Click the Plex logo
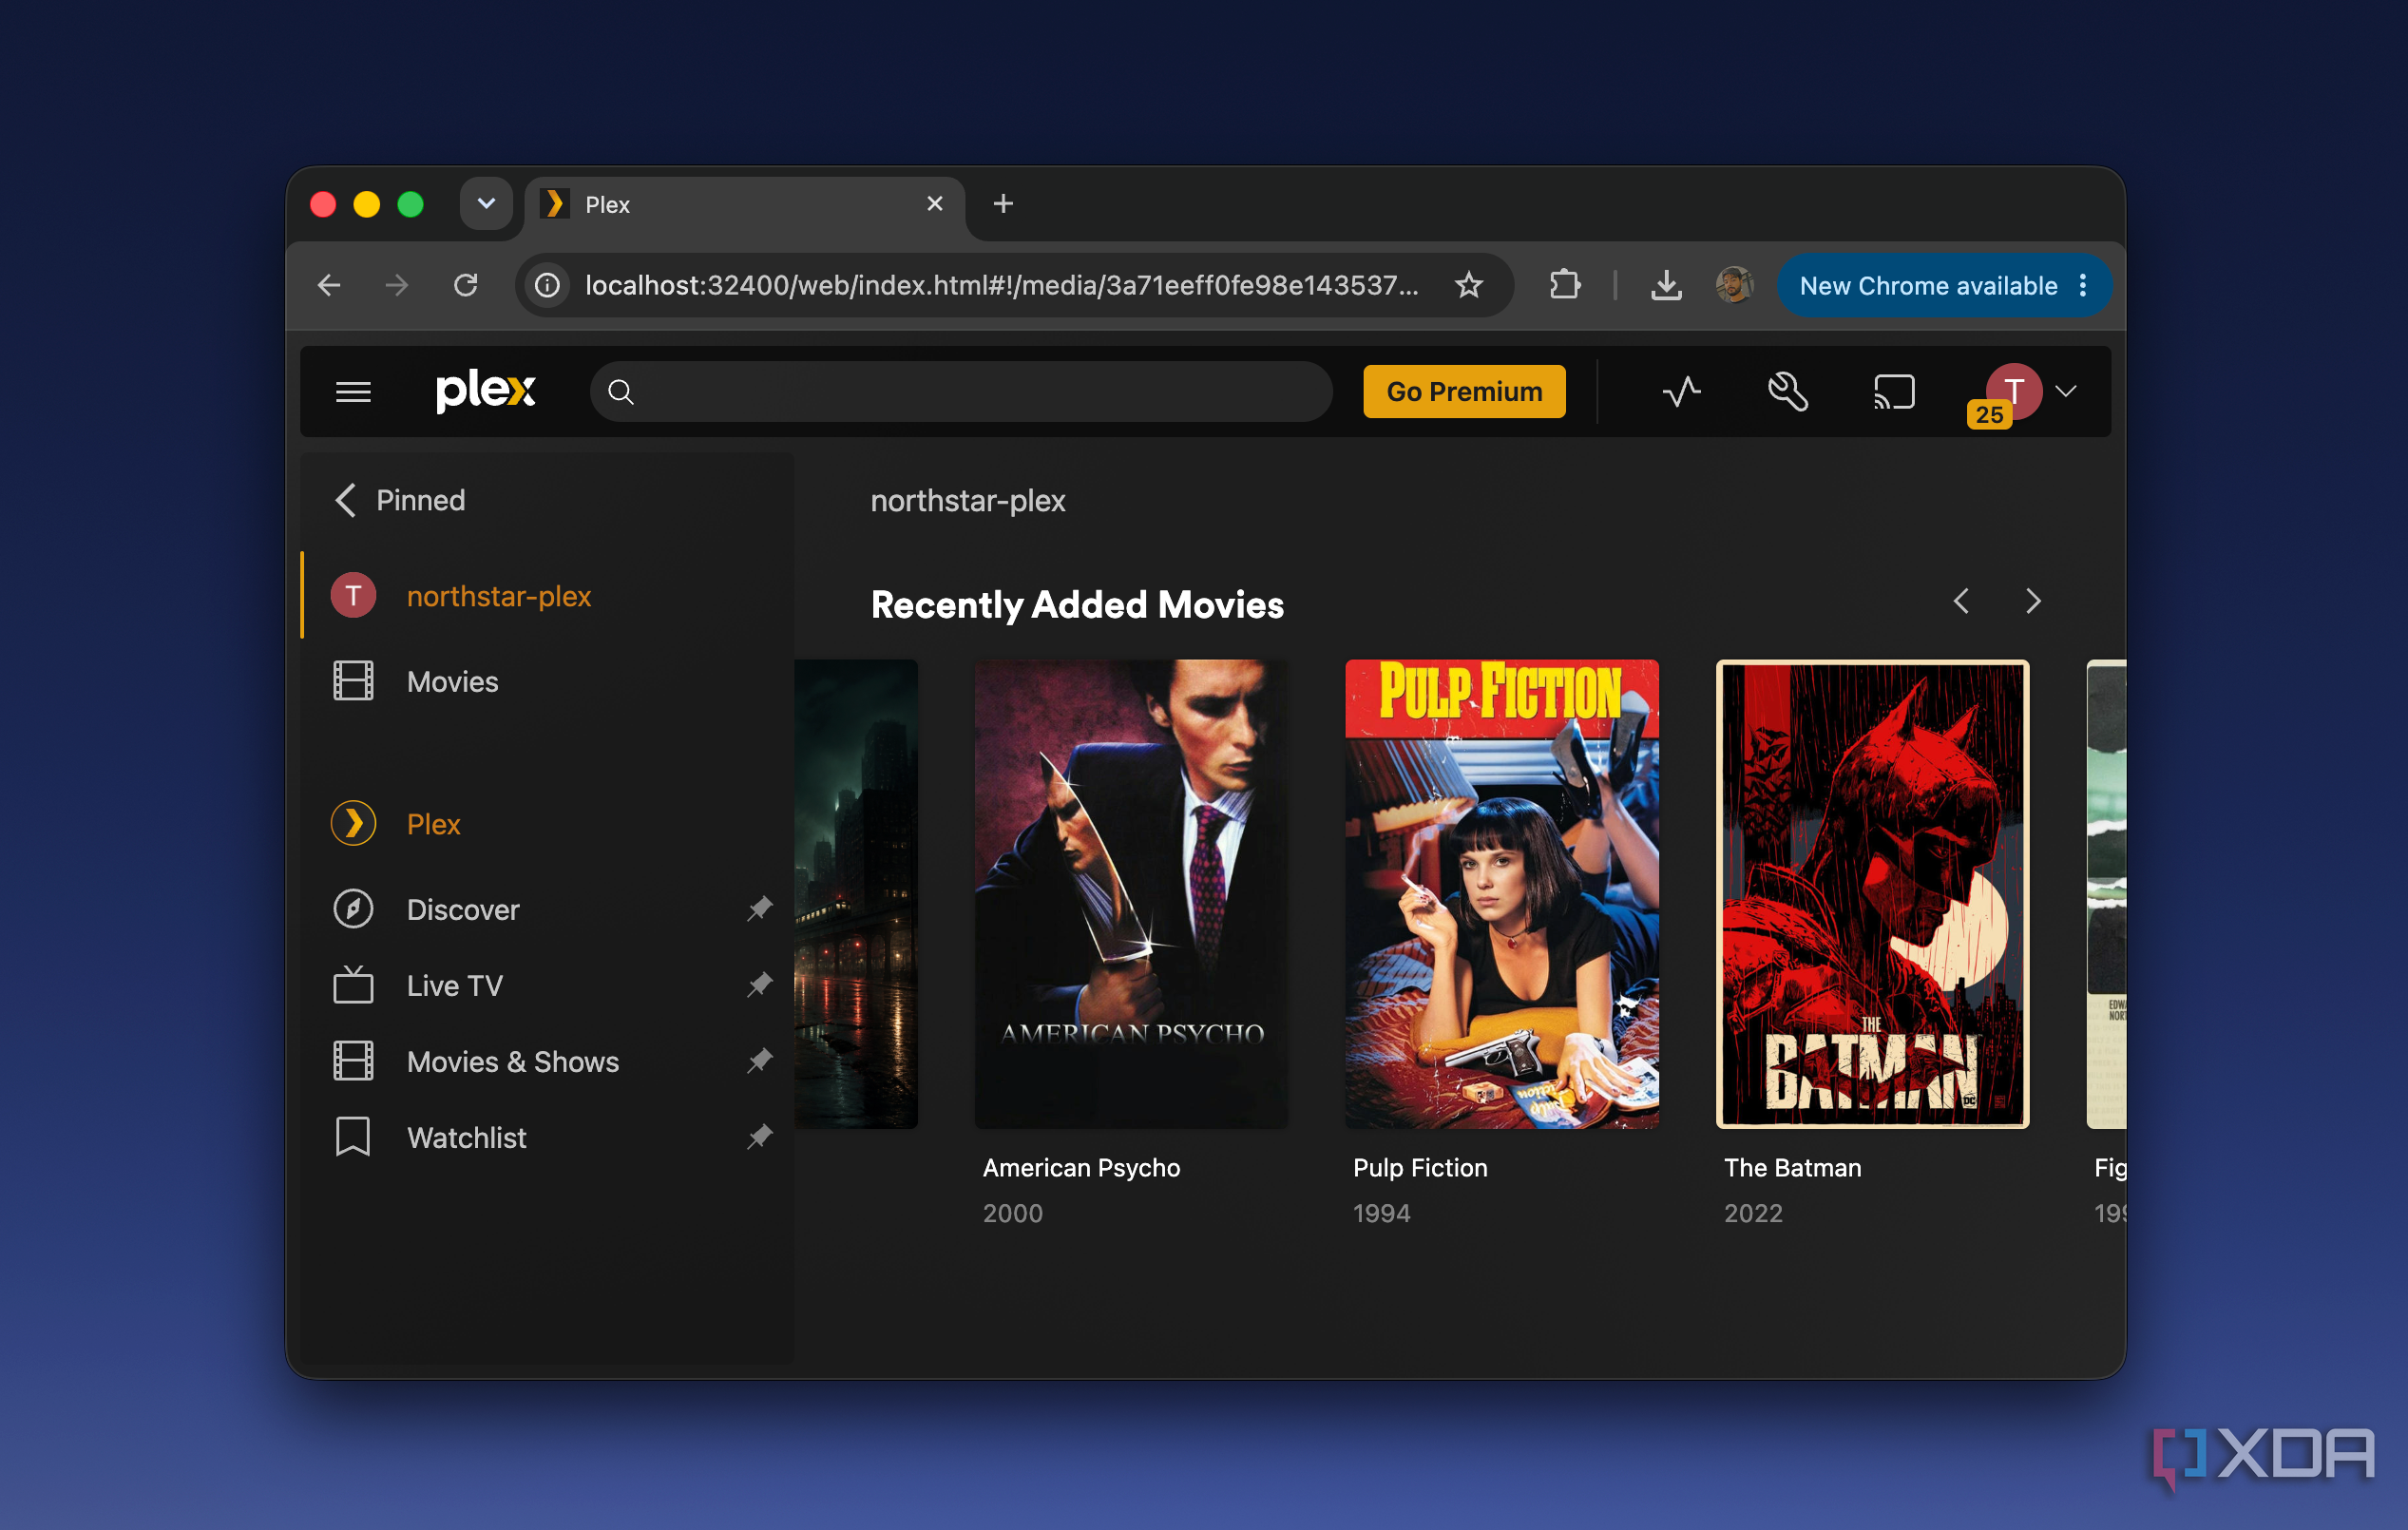The image size is (2408, 1530). [486, 391]
